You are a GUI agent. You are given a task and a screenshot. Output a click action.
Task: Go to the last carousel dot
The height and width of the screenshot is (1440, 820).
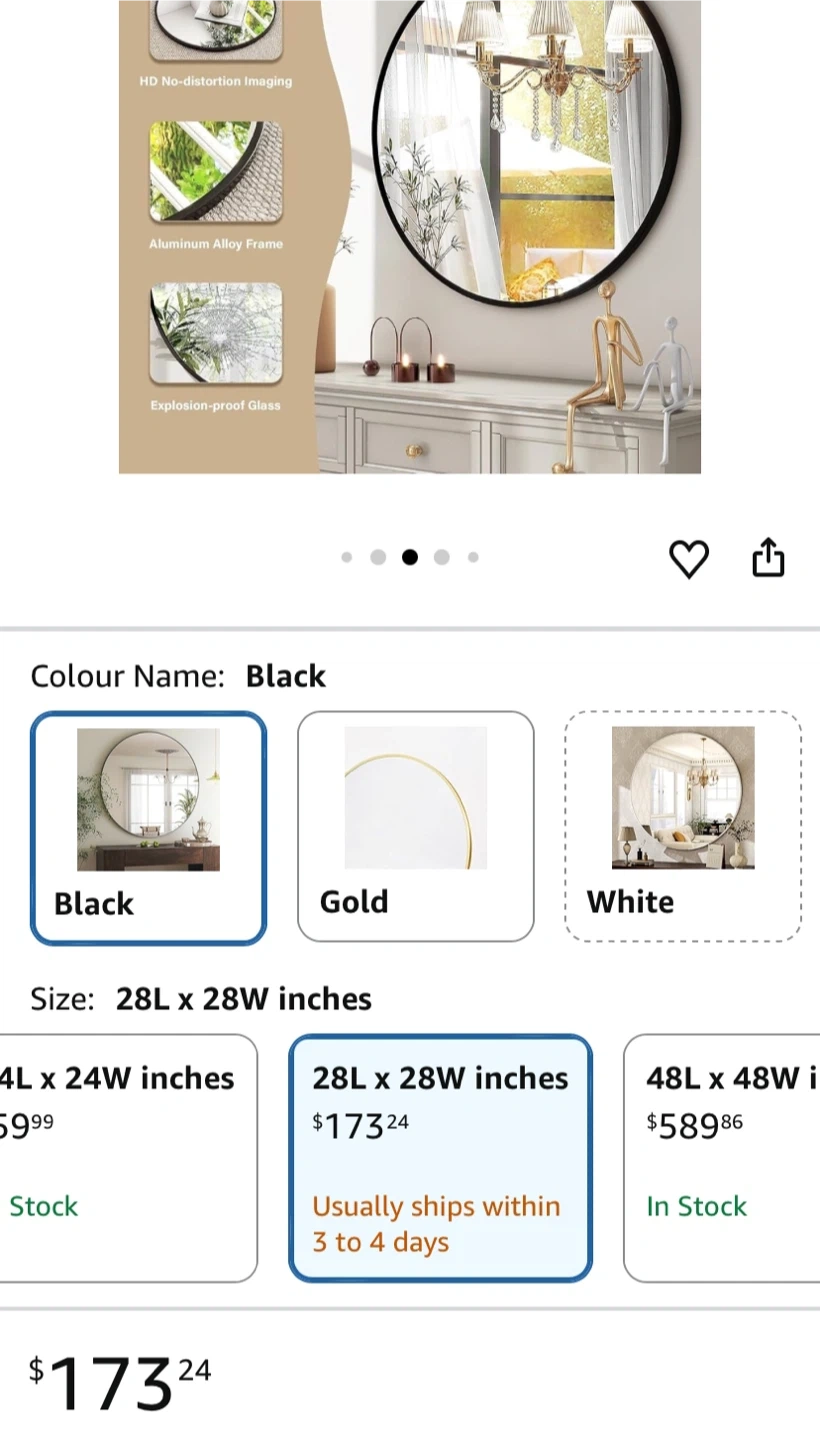(x=473, y=557)
